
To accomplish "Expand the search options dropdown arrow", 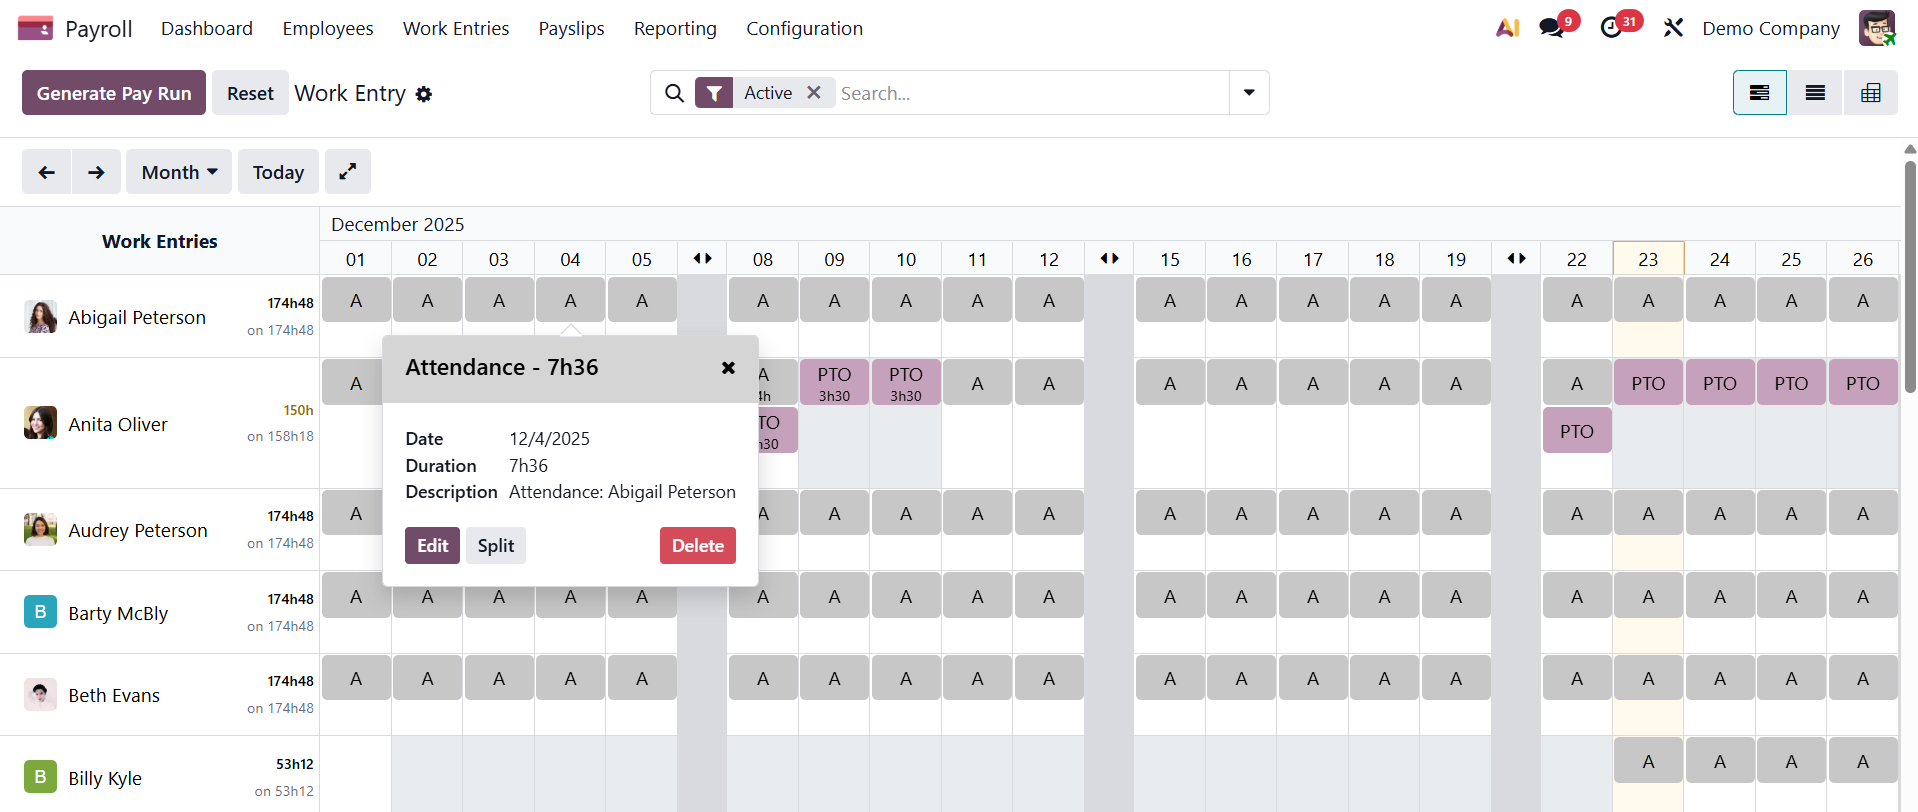I will pyautogui.click(x=1249, y=93).
